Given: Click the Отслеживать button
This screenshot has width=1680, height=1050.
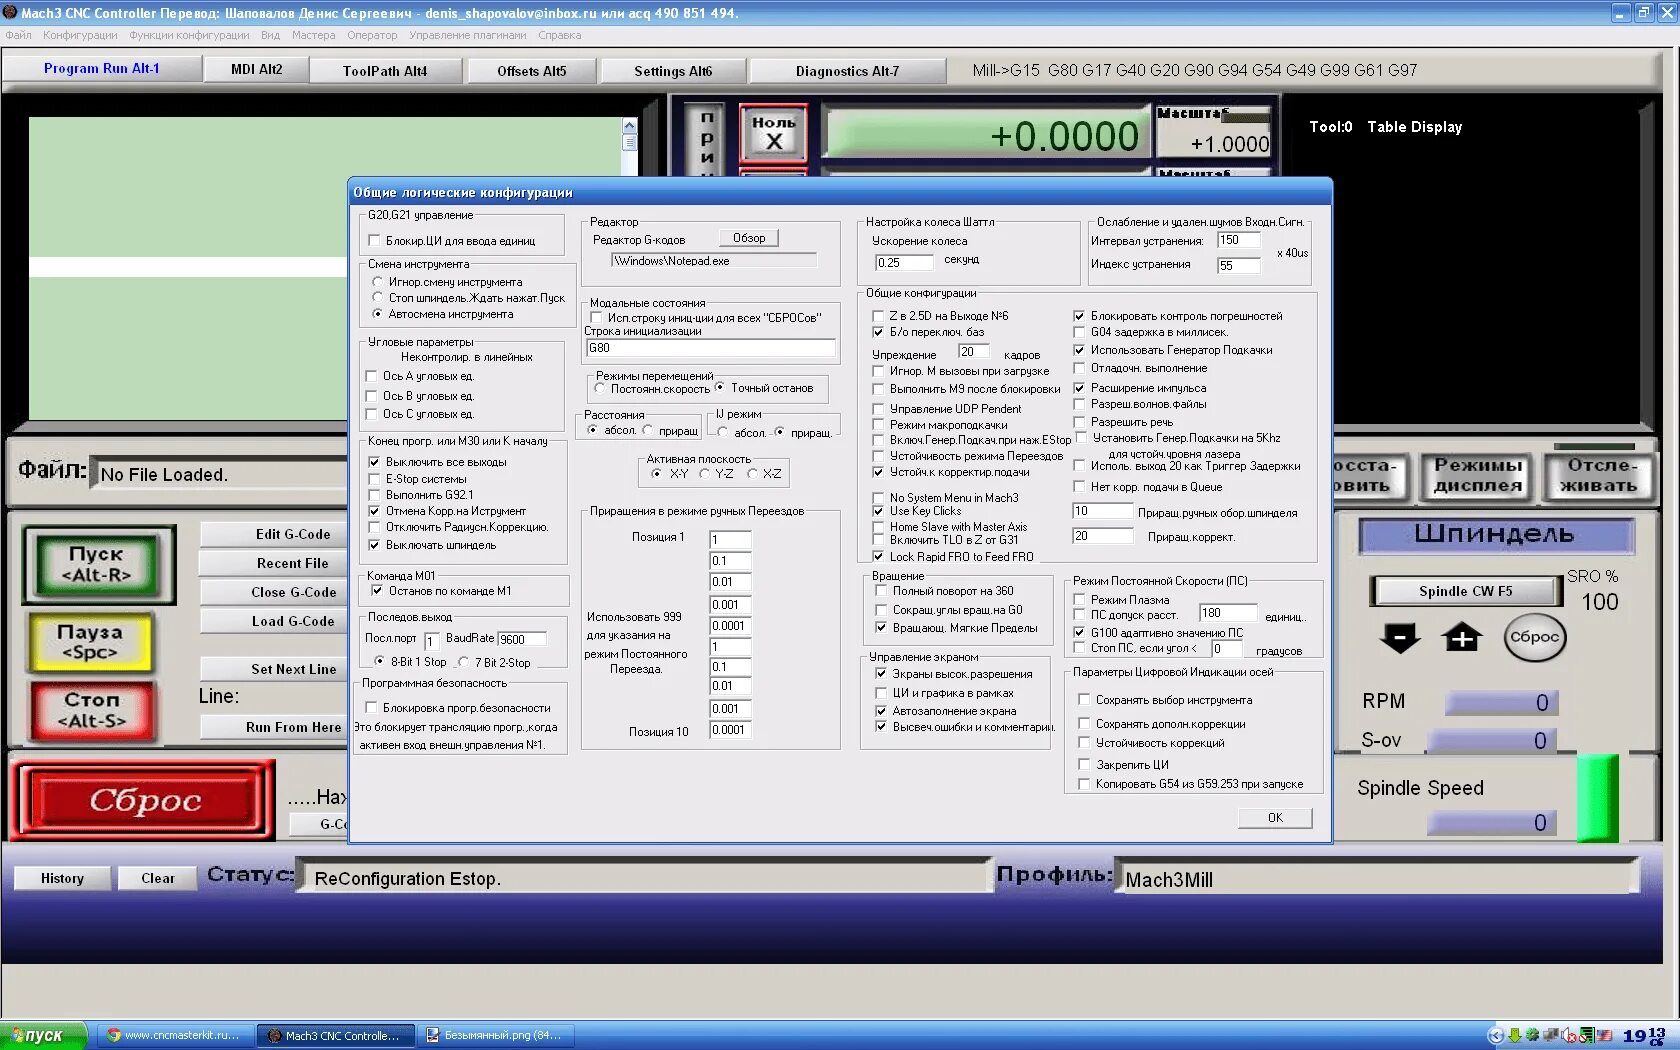Looking at the screenshot, I should [1598, 475].
